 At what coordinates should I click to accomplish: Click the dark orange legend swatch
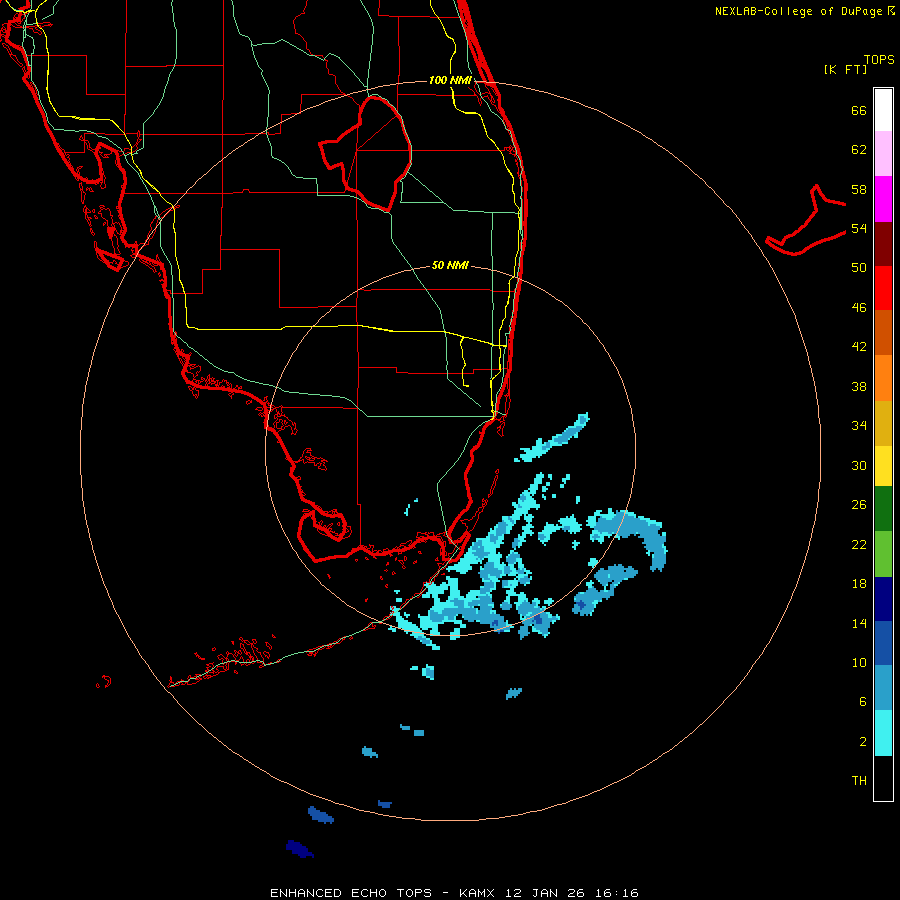883,332
